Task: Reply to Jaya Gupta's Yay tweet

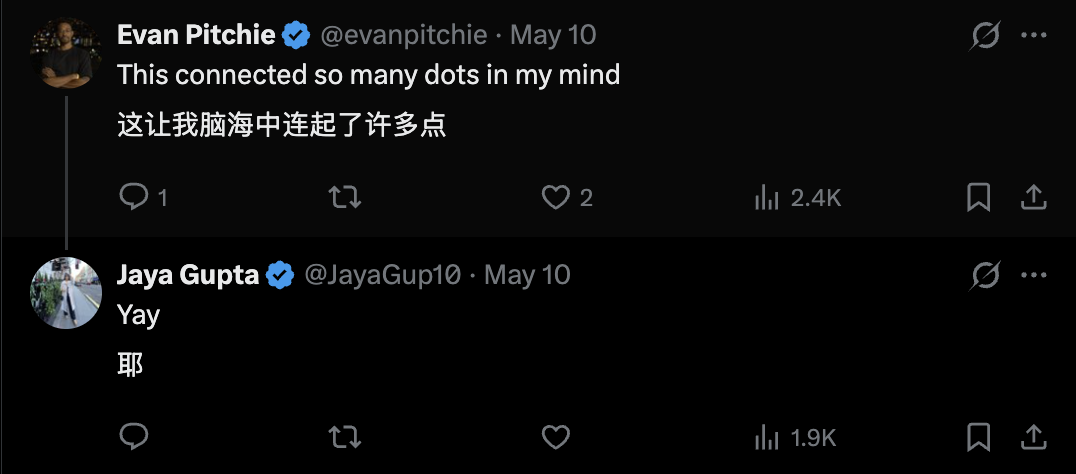Action: [x=134, y=437]
